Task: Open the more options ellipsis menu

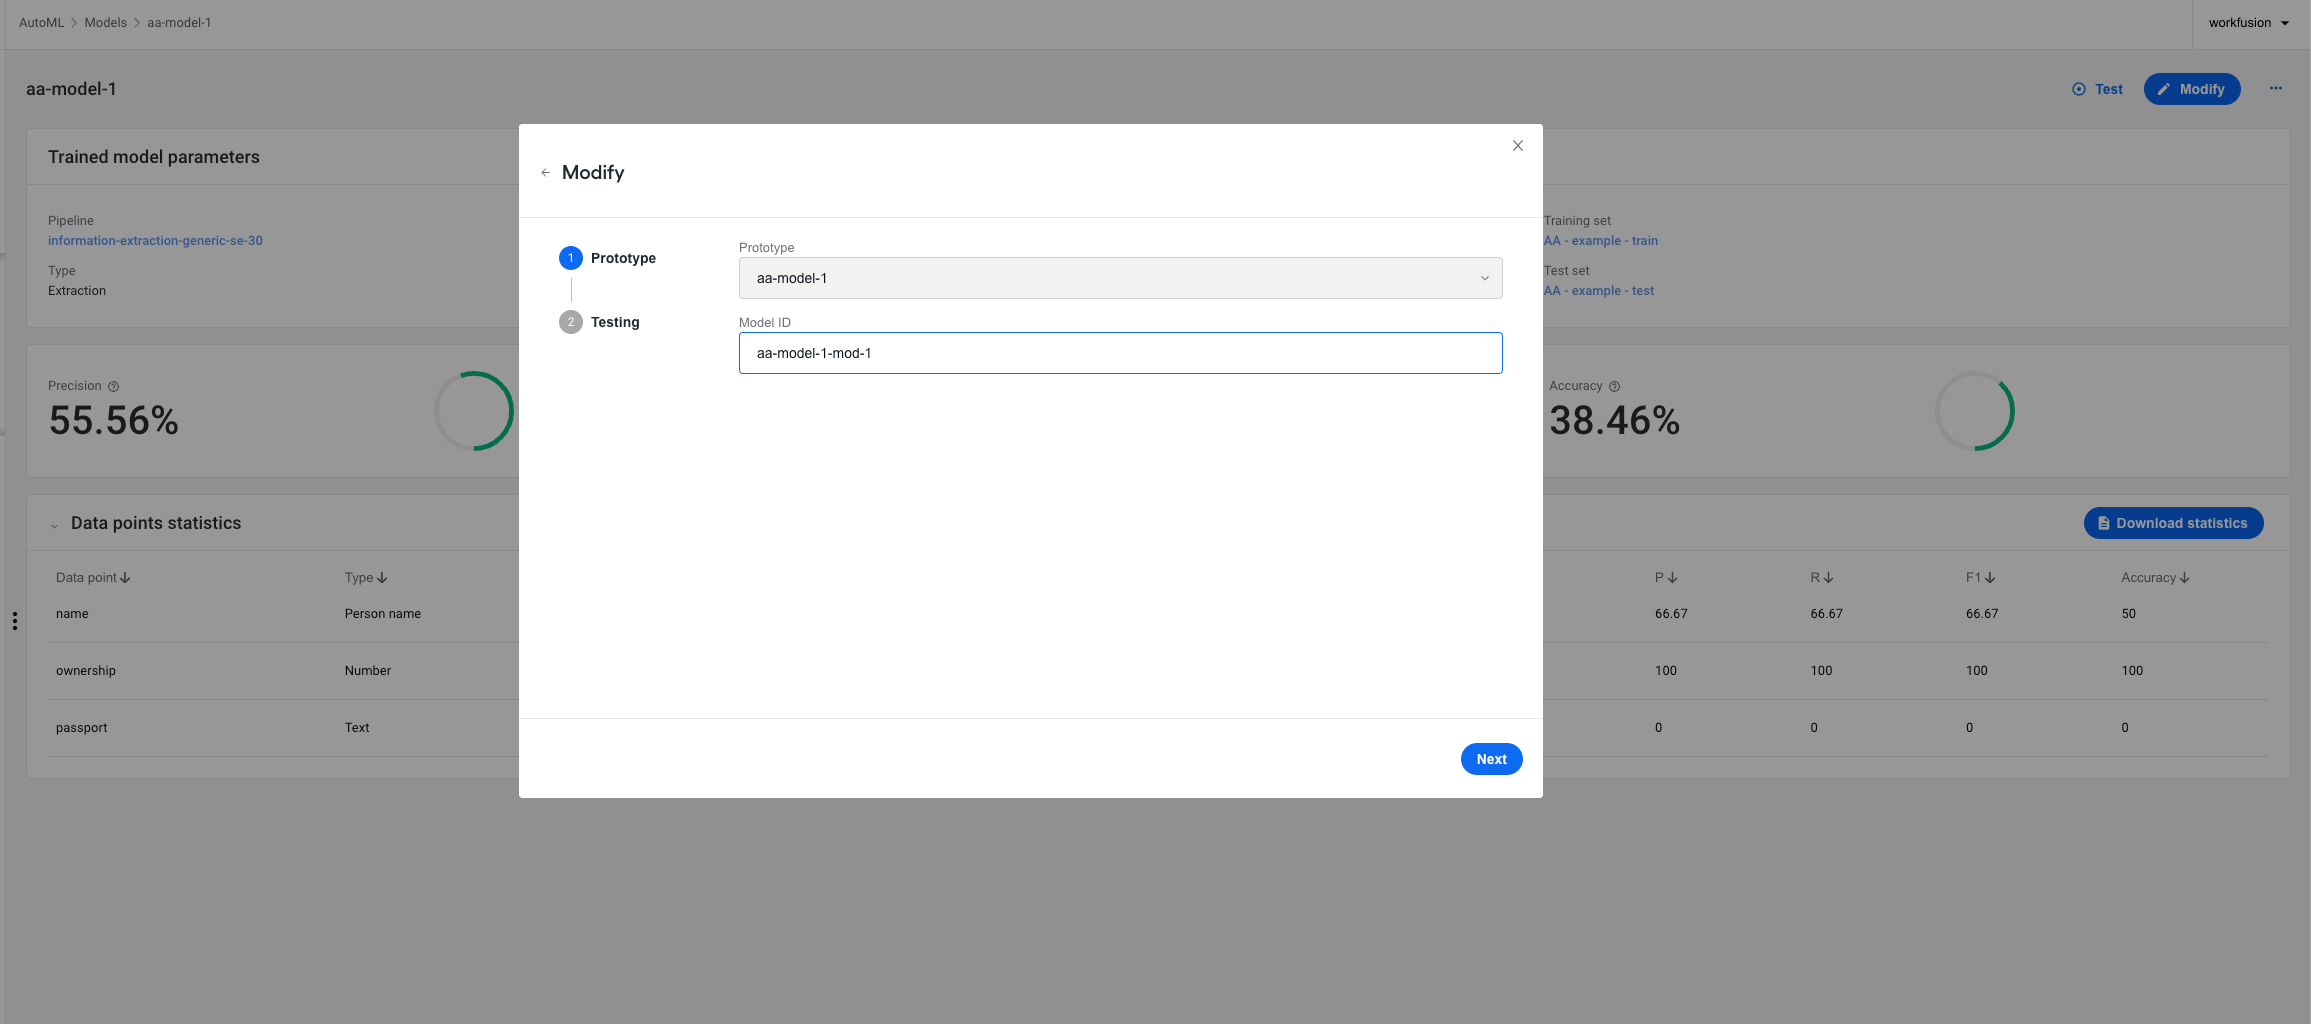Action: point(2275,89)
